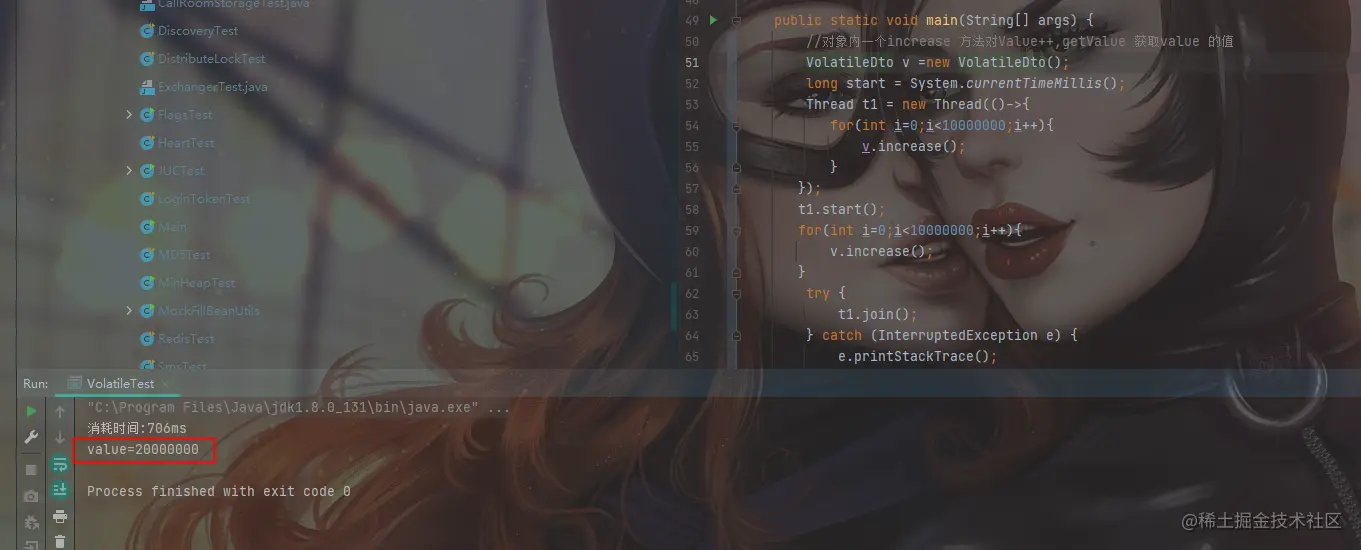Image resolution: width=1361 pixels, height=550 pixels.
Task: Open HeartTest in project tree
Action: coord(186,143)
